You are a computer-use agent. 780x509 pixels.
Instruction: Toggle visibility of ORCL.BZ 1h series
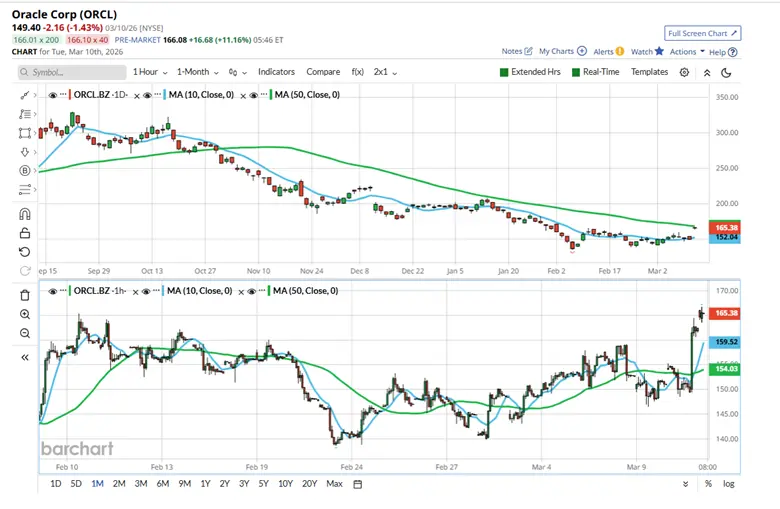click(52, 291)
